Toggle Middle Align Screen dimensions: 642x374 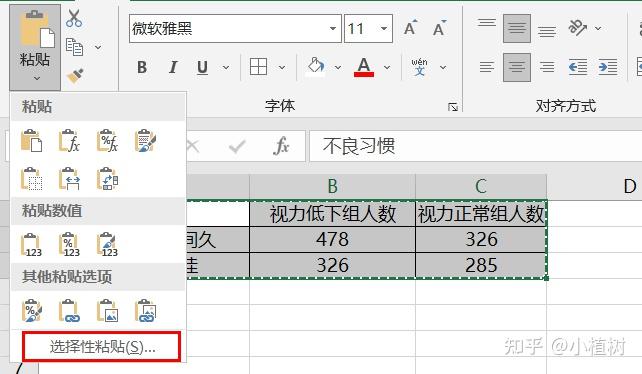click(x=517, y=28)
